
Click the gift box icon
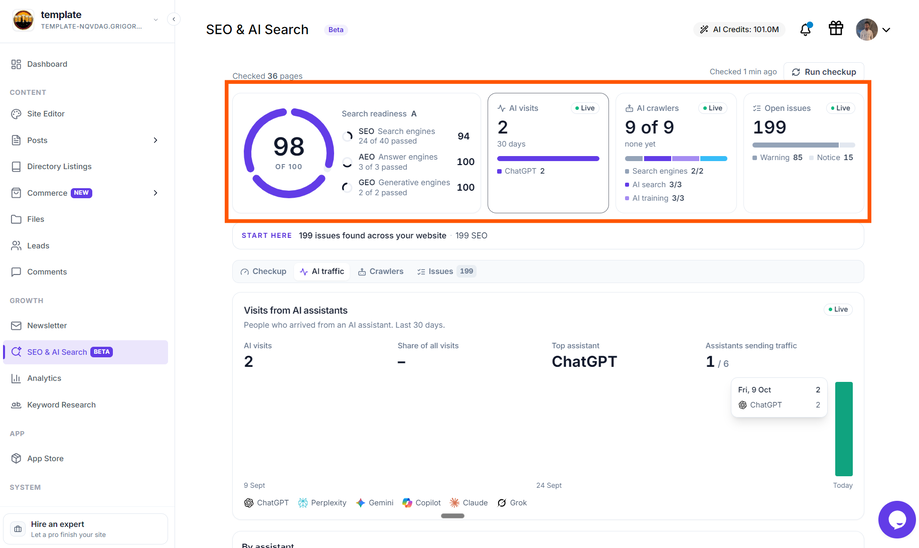click(x=836, y=28)
